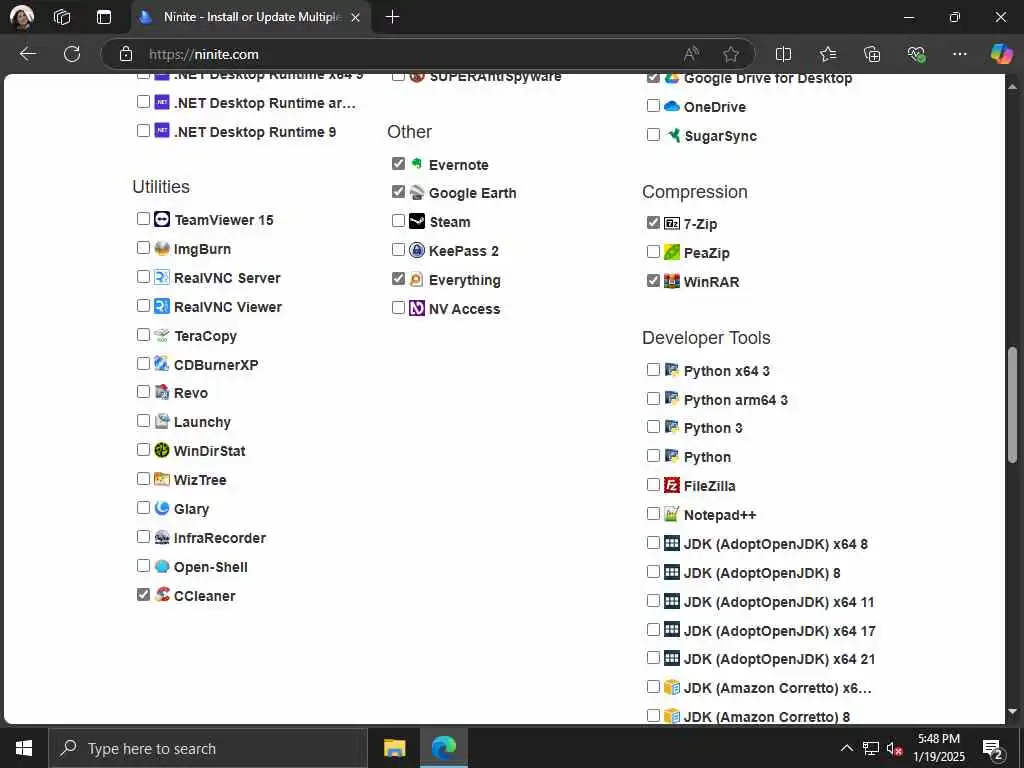Open the Copilot sidebar icon

pyautogui.click(x=1001, y=54)
